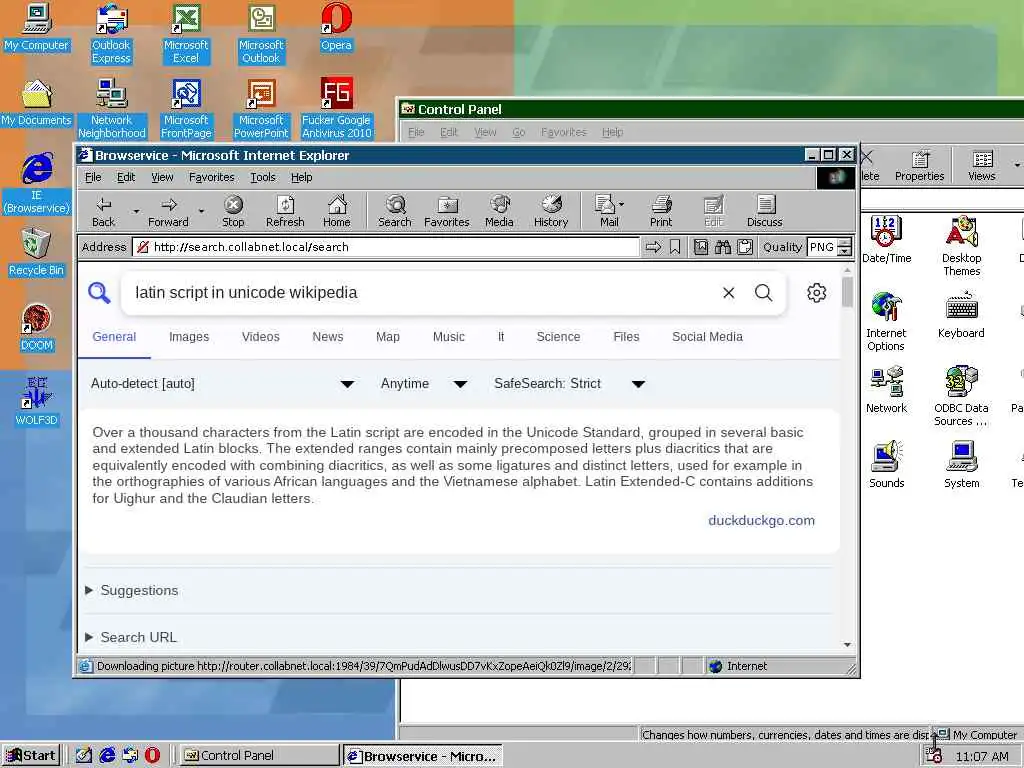Open the Mail button dropdown arrow
The height and width of the screenshot is (768, 1024).
coord(621,204)
